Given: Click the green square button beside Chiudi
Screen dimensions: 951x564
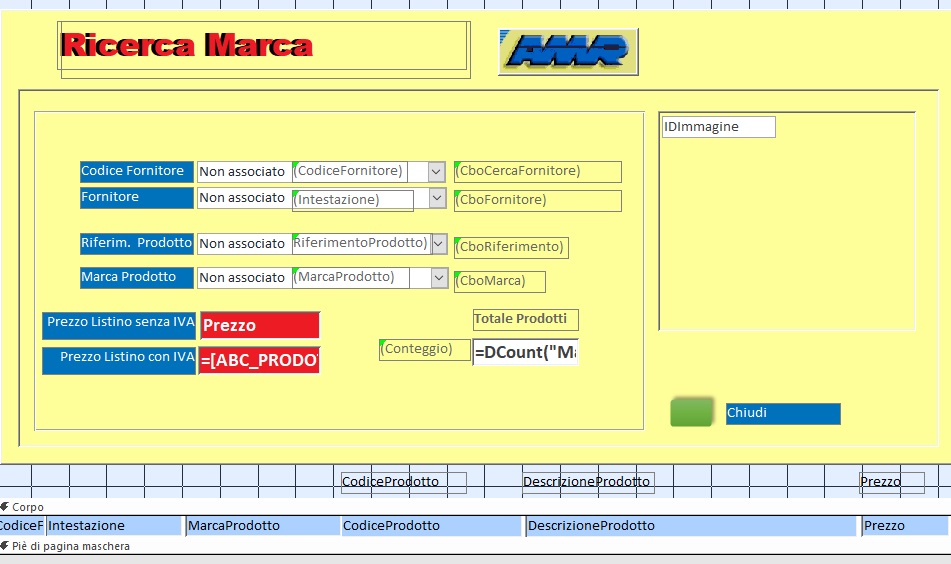Looking at the screenshot, I should (x=692, y=412).
